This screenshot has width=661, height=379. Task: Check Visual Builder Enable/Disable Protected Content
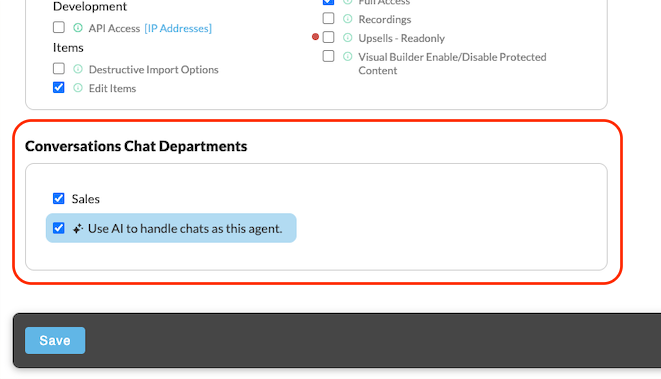click(x=328, y=56)
